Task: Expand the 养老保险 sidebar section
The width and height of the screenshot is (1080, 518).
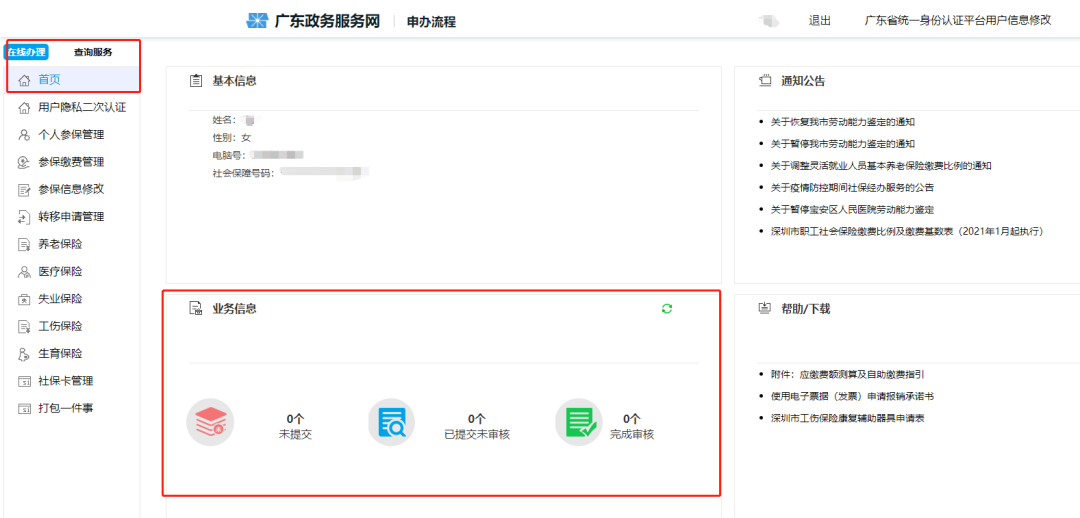Action: click(x=60, y=244)
